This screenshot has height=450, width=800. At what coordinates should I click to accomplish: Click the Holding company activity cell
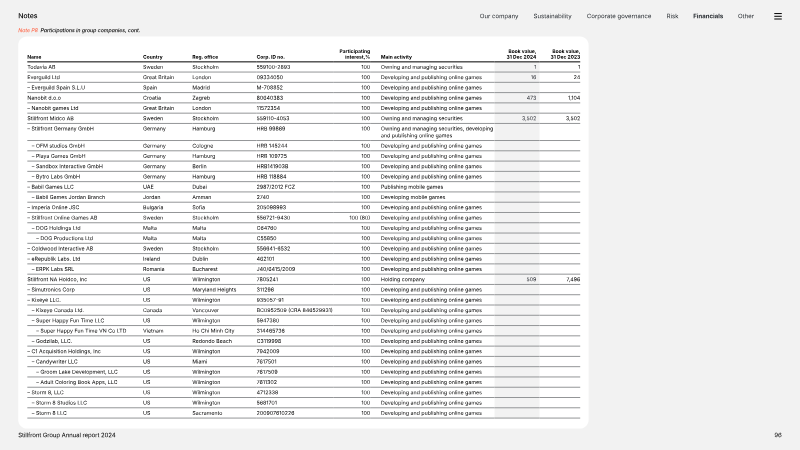403,280
